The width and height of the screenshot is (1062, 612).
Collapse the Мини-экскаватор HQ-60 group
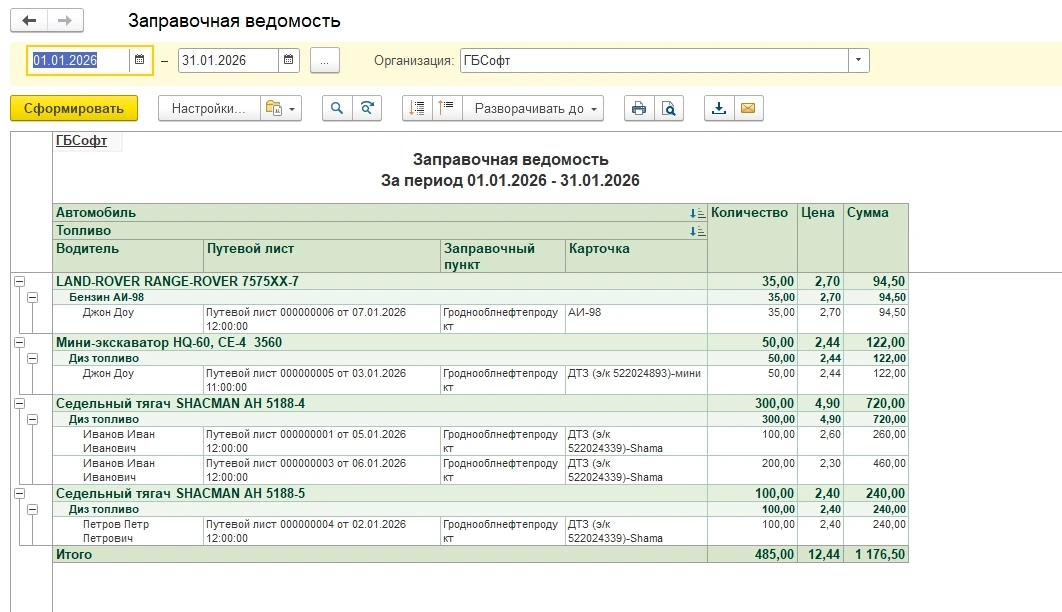point(19,343)
